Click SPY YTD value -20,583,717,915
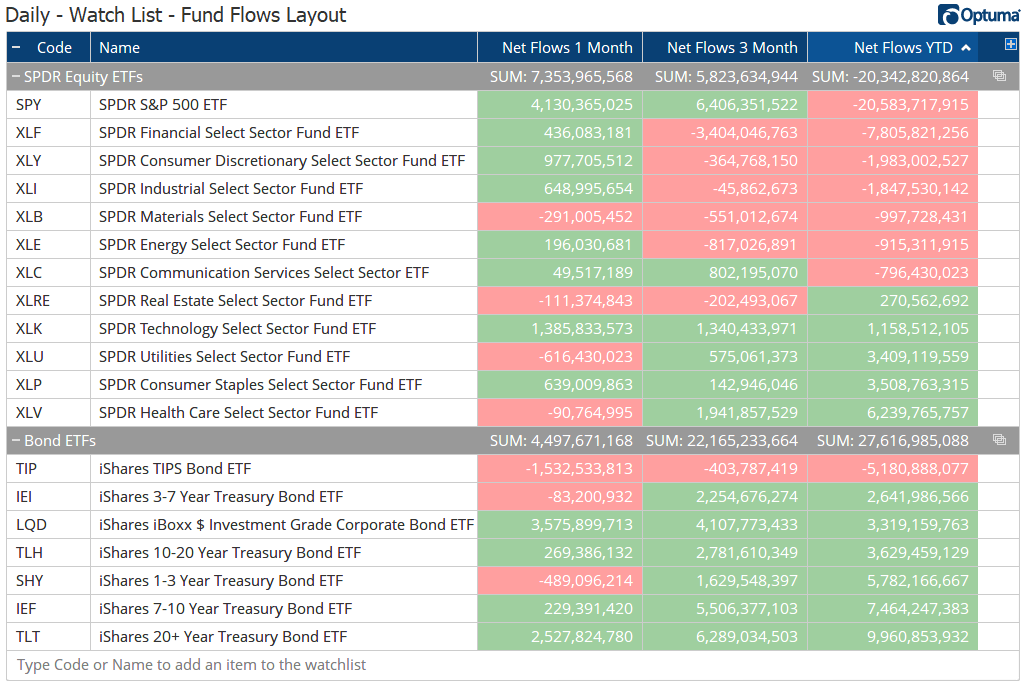1026x688 pixels. pyautogui.click(x=910, y=105)
